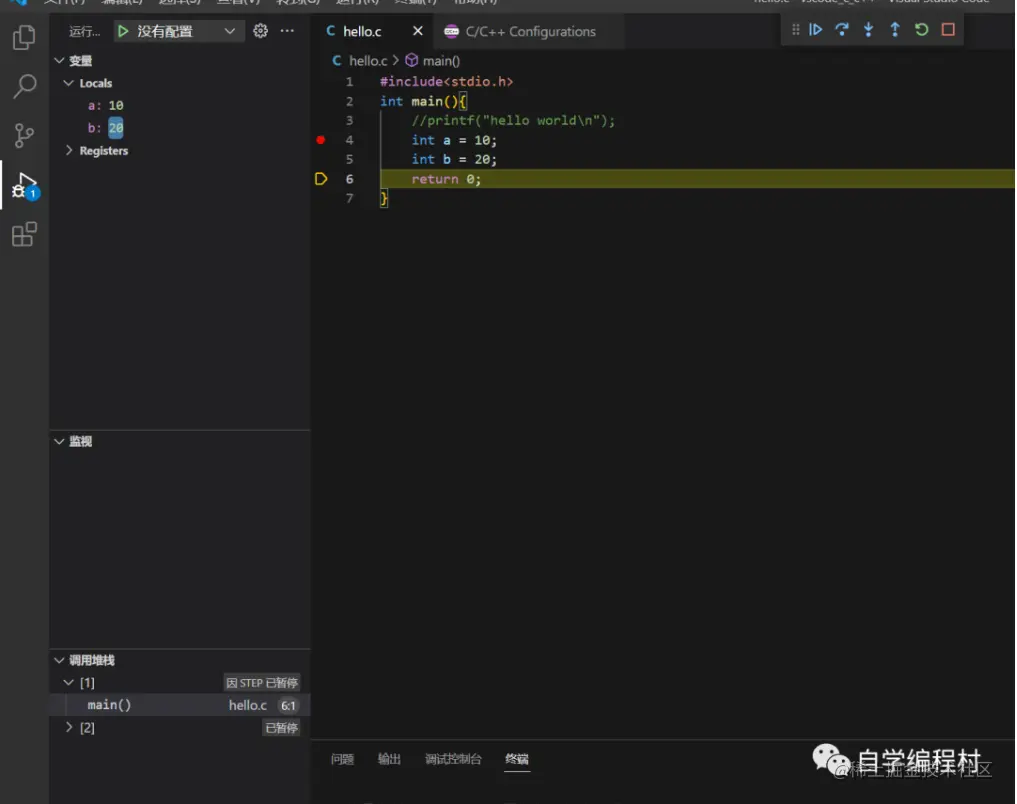Viewport: 1017px width, 804px height.
Task: Open the debug panel more actions ellipsis
Action: click(287, 30)
